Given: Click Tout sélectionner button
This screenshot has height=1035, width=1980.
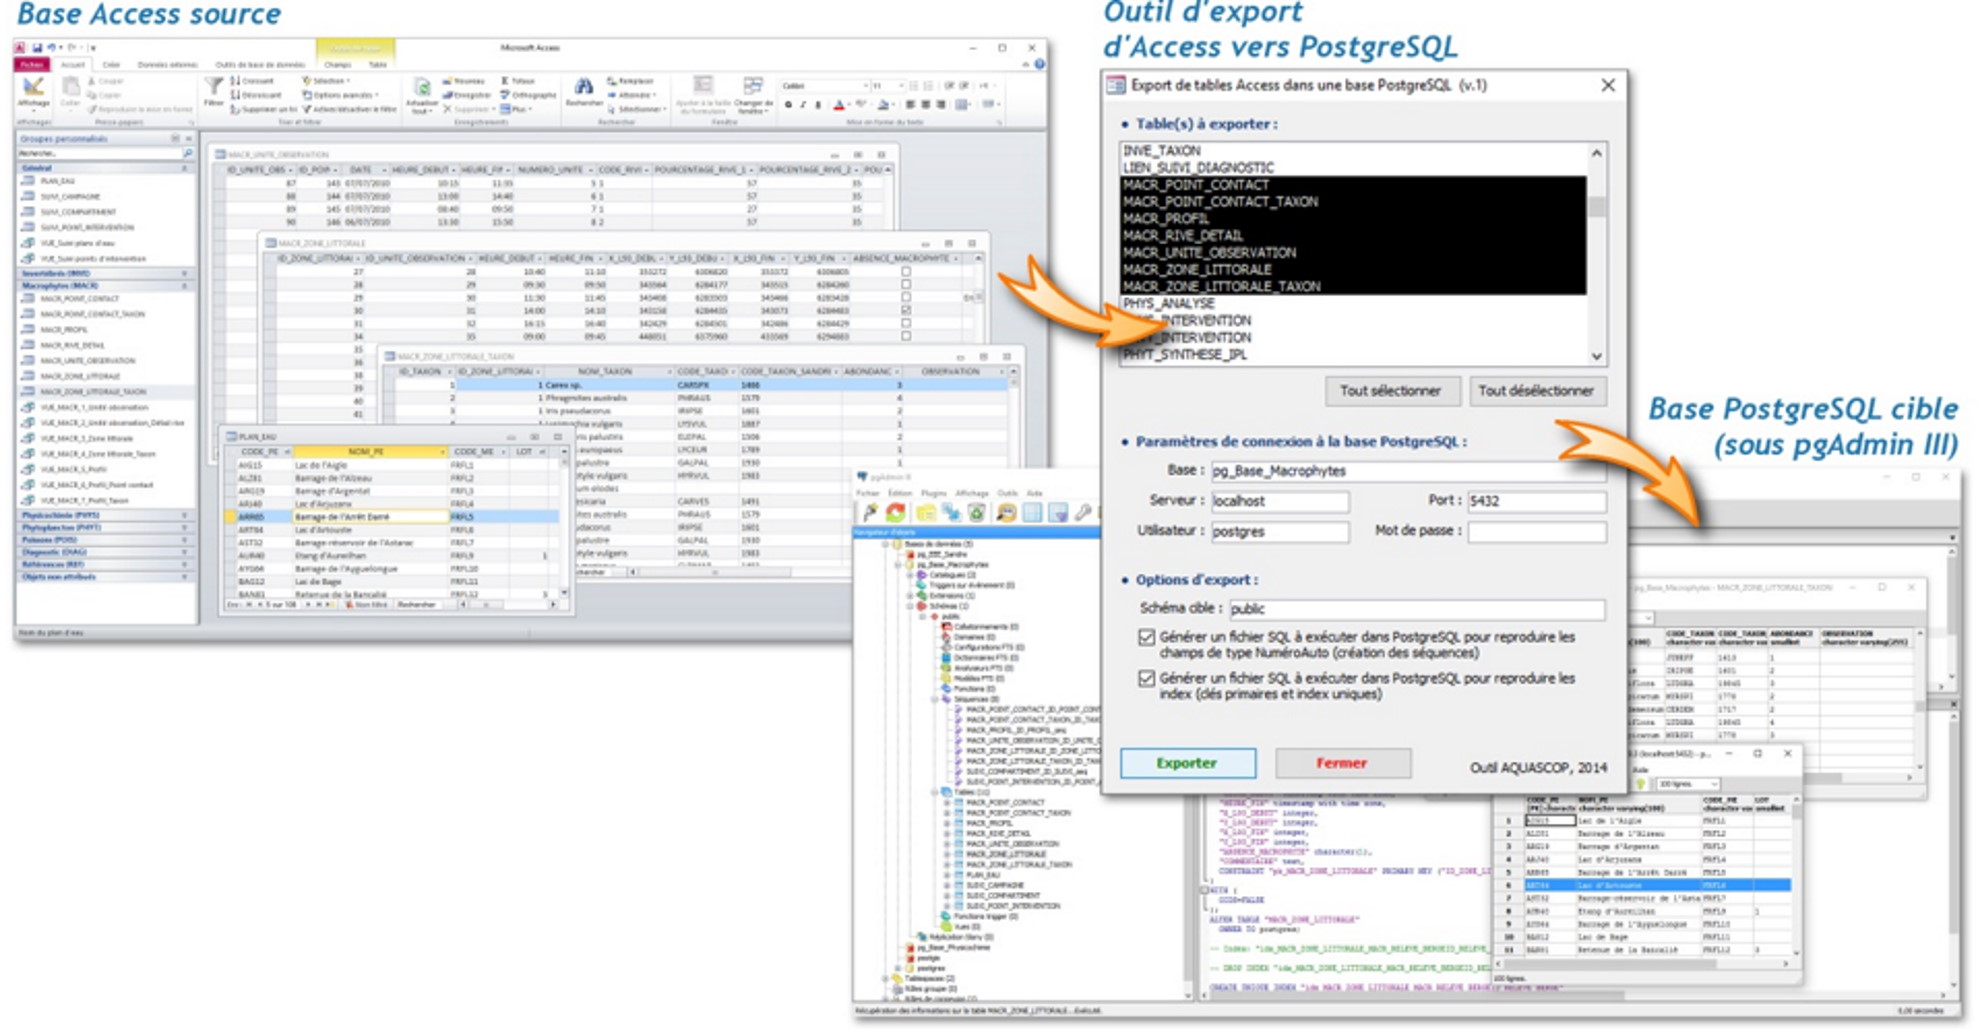Looking at the screenshot, I should tap(1391, 391).
